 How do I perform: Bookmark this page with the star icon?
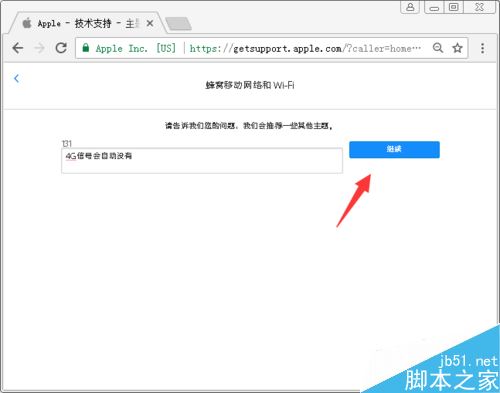(457, 48)
